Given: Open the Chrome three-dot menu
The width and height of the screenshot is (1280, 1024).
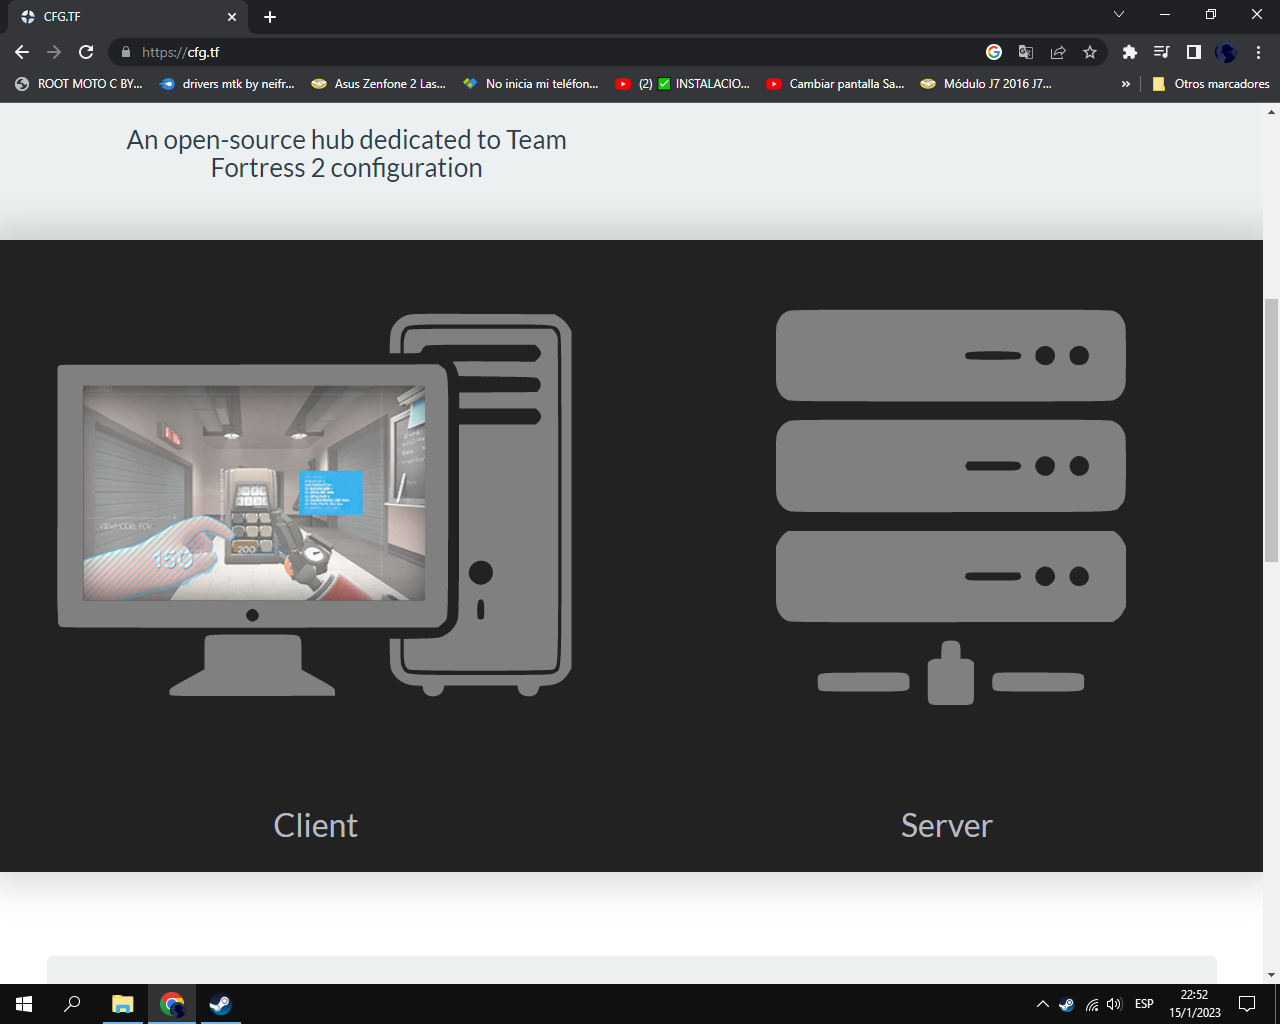Looking at the screenshot, I should (x=1258, y=52).
